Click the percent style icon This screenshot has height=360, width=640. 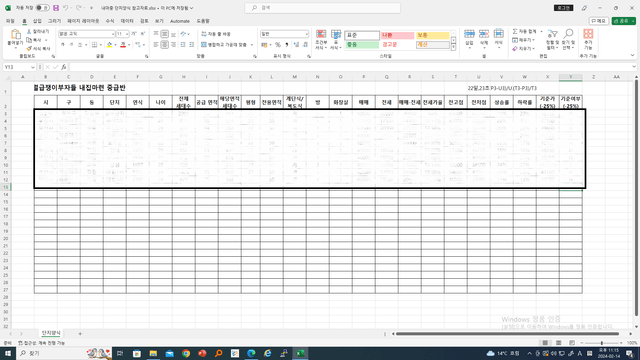pyautogui.click(x=278, y=44)
